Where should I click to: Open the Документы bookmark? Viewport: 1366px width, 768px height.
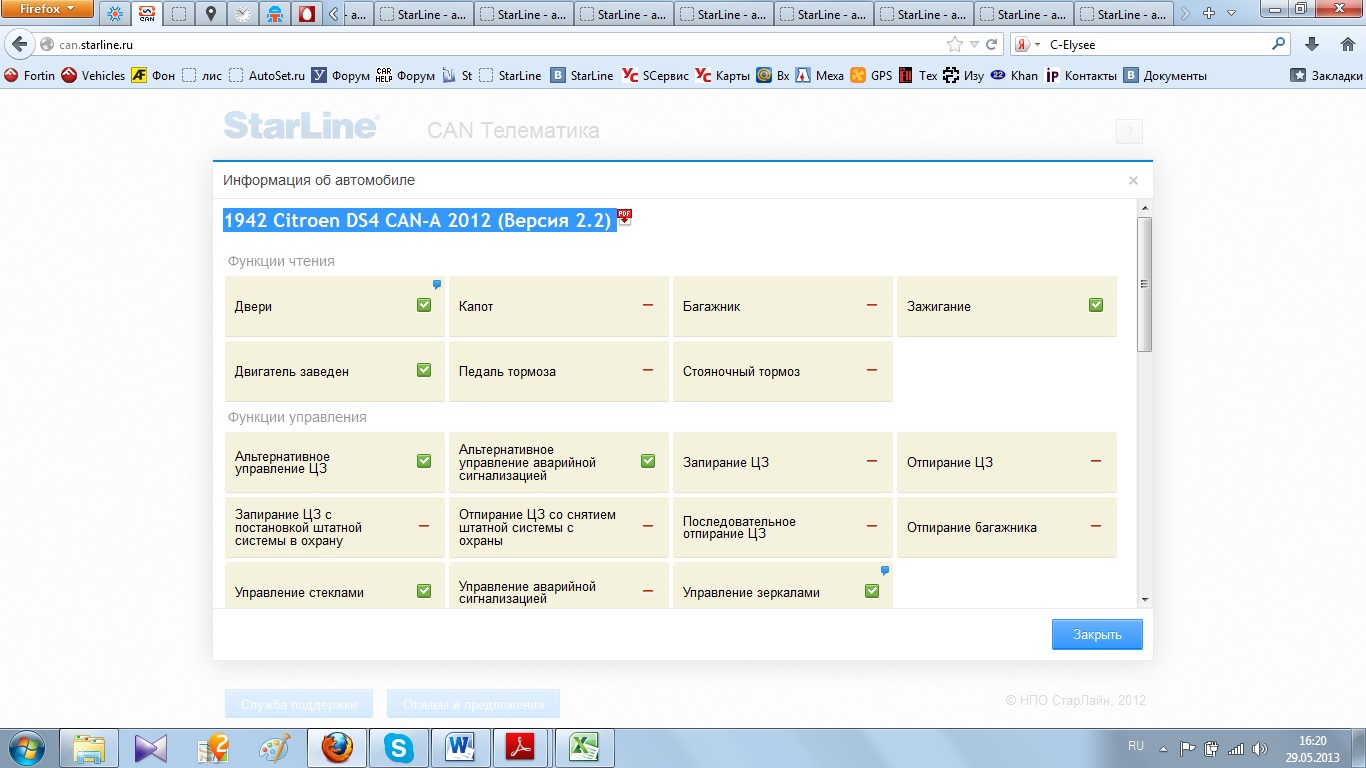(1166, 75)
